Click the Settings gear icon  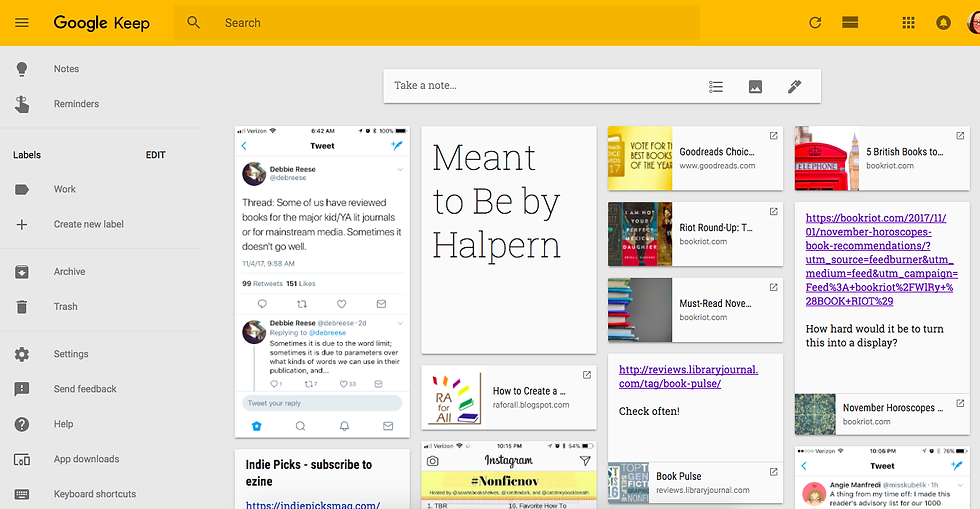coord(22,355)
